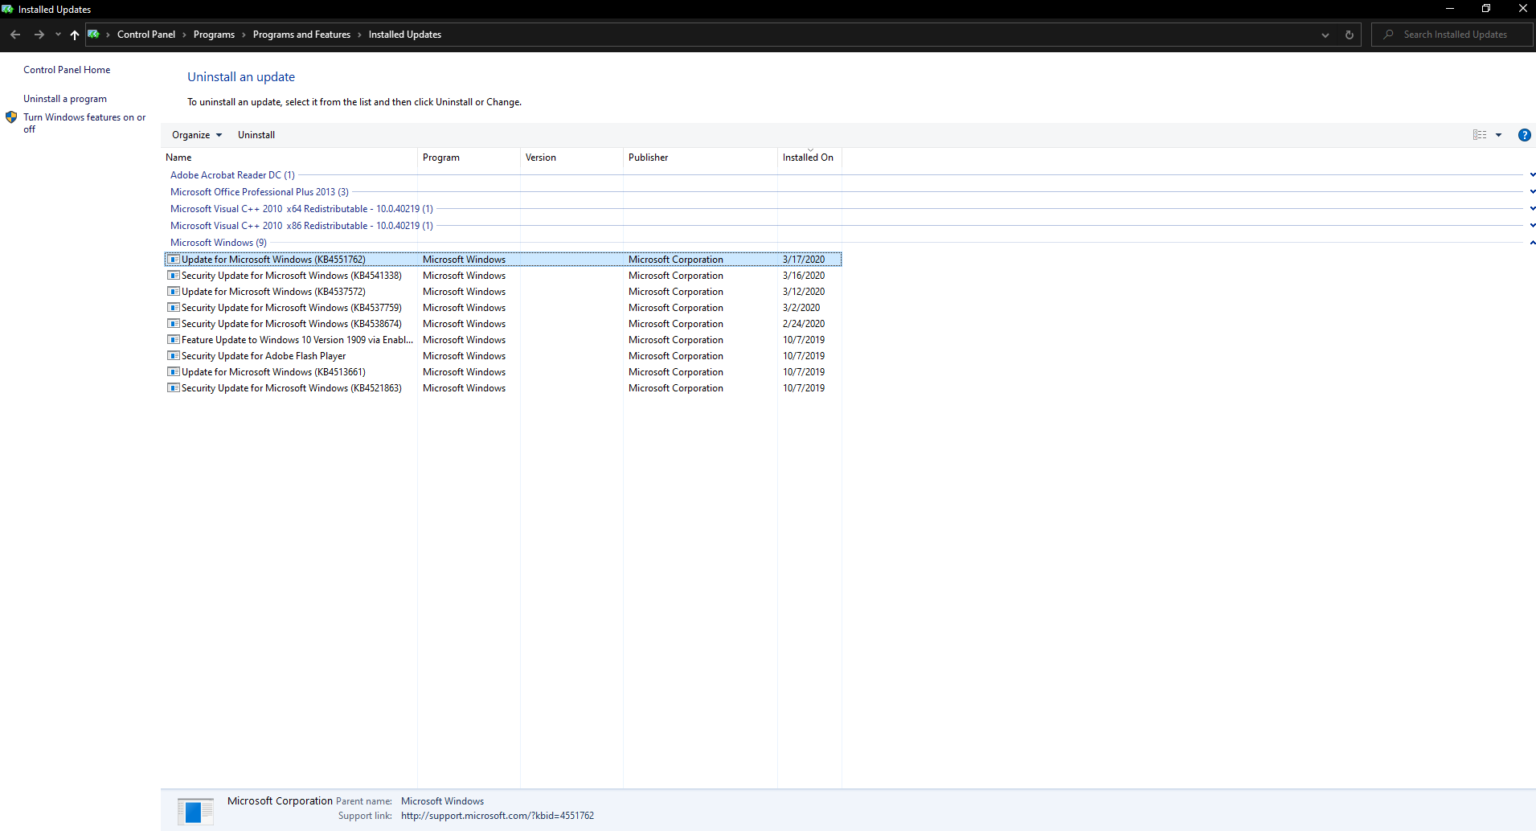The height and width of the screenshot is (831, 1536).
Task: Click the refresh icon in address bar
Action: [x=1349, y=34]
